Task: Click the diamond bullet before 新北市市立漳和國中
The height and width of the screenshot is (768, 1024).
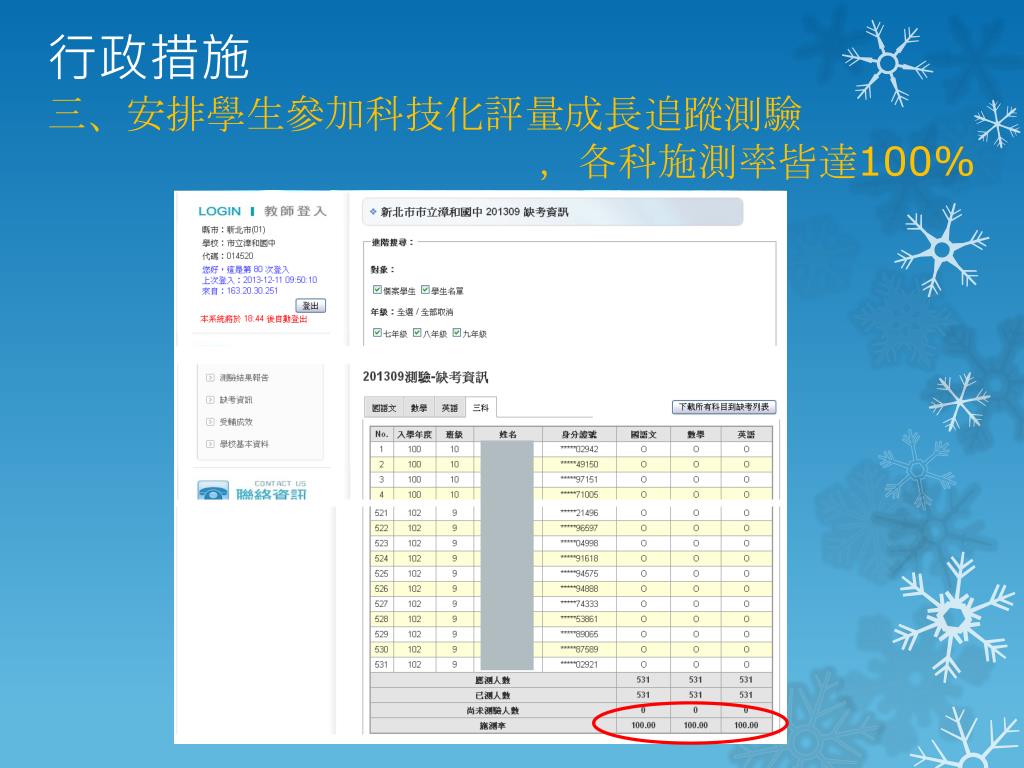Action: (374, 212)
